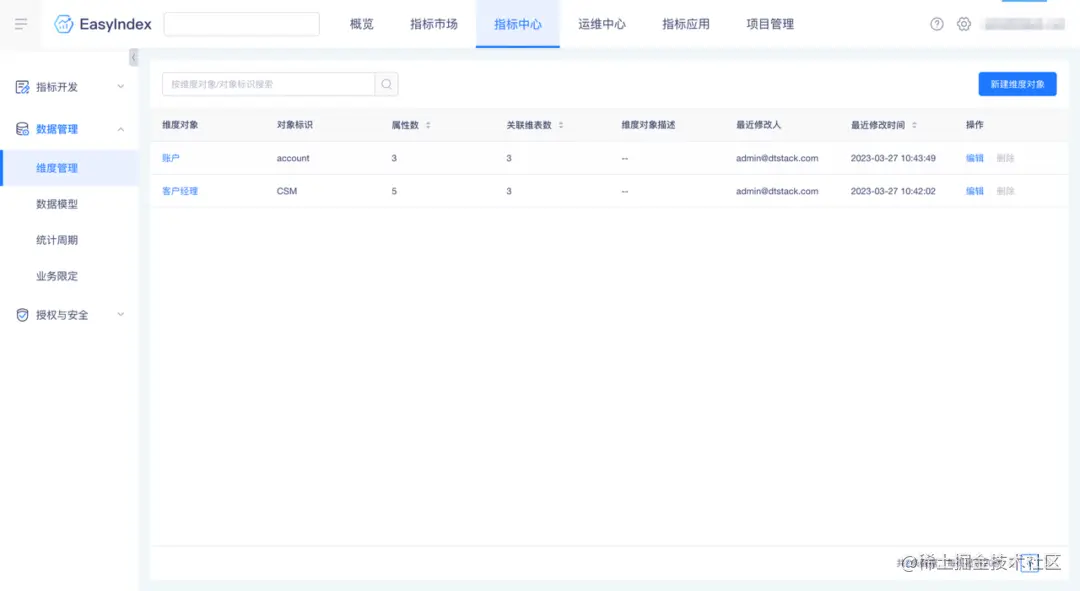Select the 指标中心 tab
The width and height of the screenshot is (1080, 591).
click(x=518, y=24)
